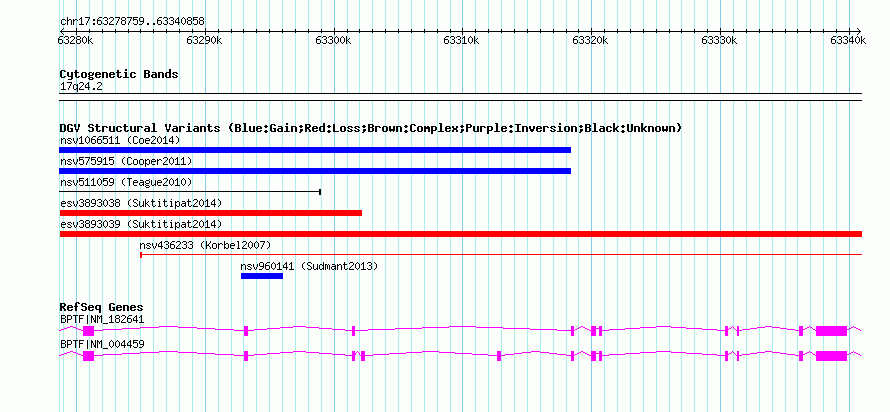Select the full-width red loss bar esv3893039
This screenshot has width=890, height=412.
click(461, 234)
